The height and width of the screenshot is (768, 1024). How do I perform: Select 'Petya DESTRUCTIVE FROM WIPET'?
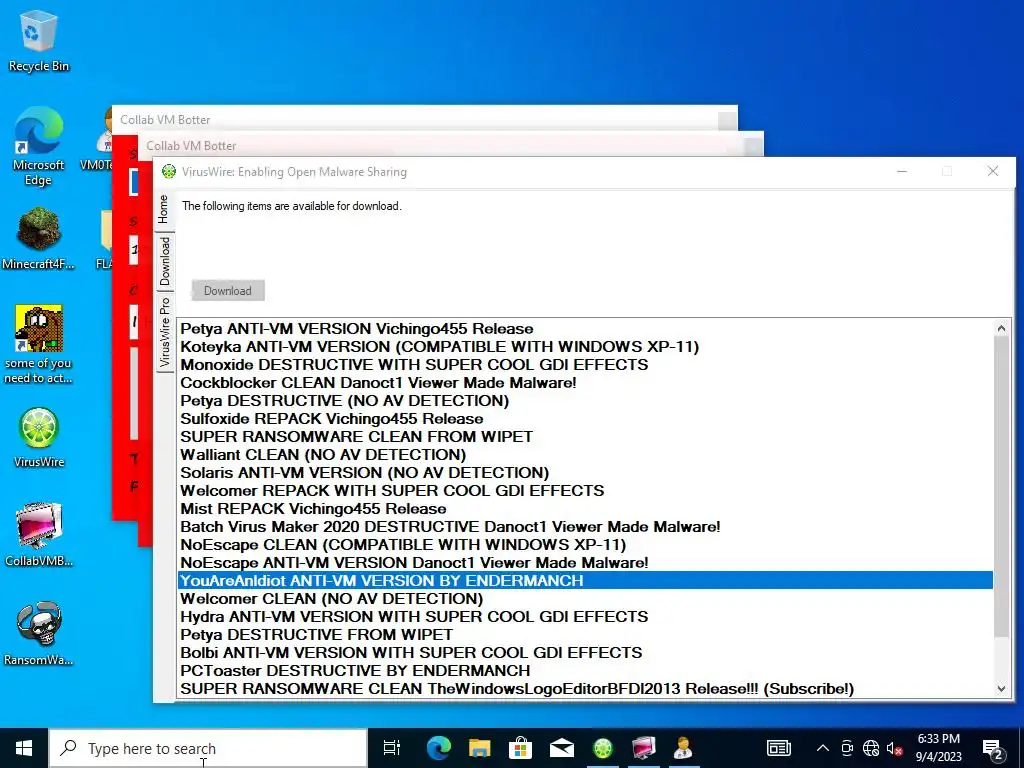click(x=585, y=635)
